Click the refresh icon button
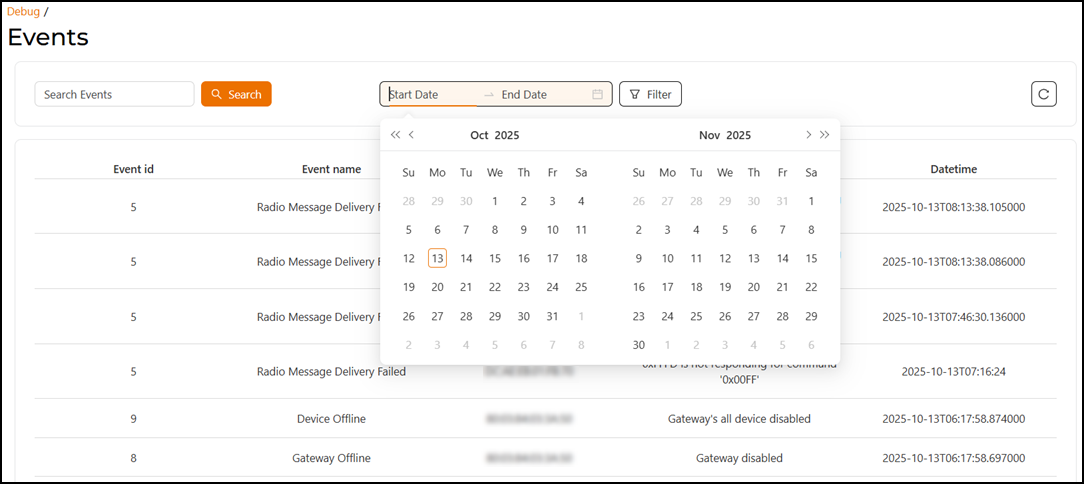The height and width of the screenshot is (484, 1084). pyautogui.click(x=1044, y=94)
